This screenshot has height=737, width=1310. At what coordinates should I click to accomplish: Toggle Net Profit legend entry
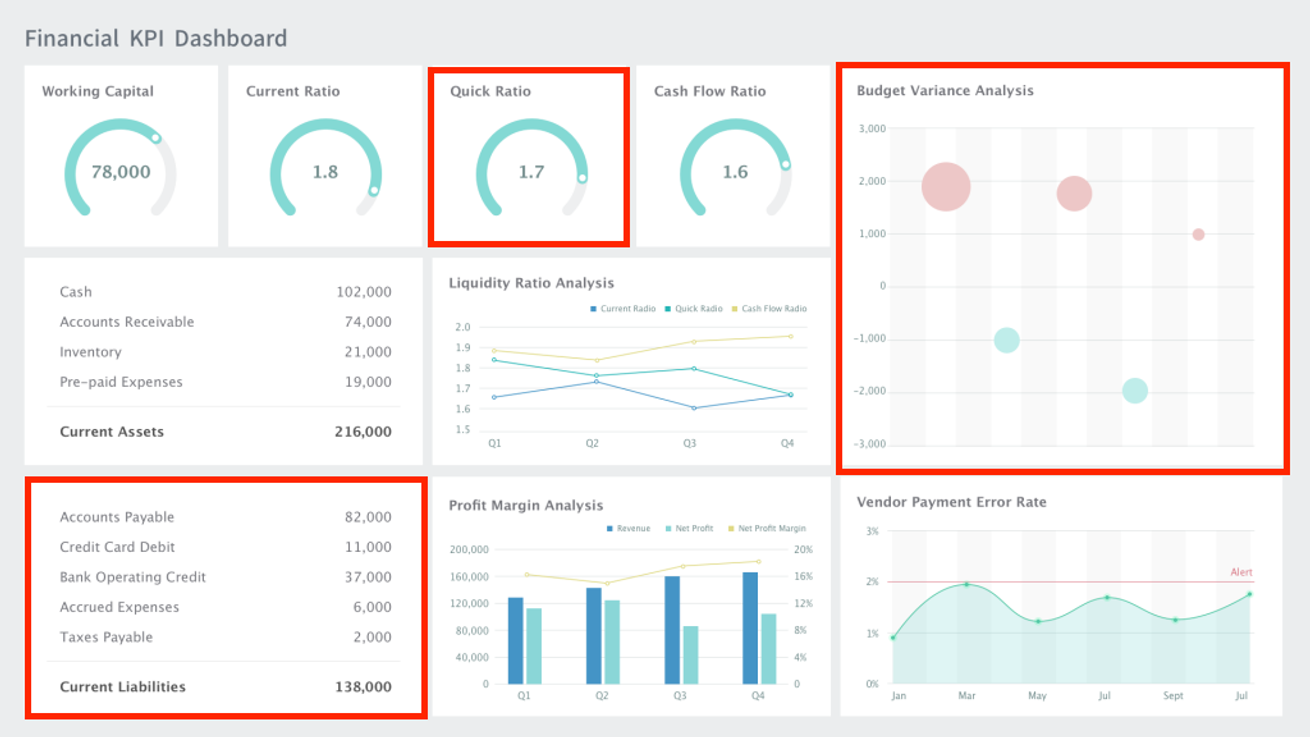coord(689,529)
